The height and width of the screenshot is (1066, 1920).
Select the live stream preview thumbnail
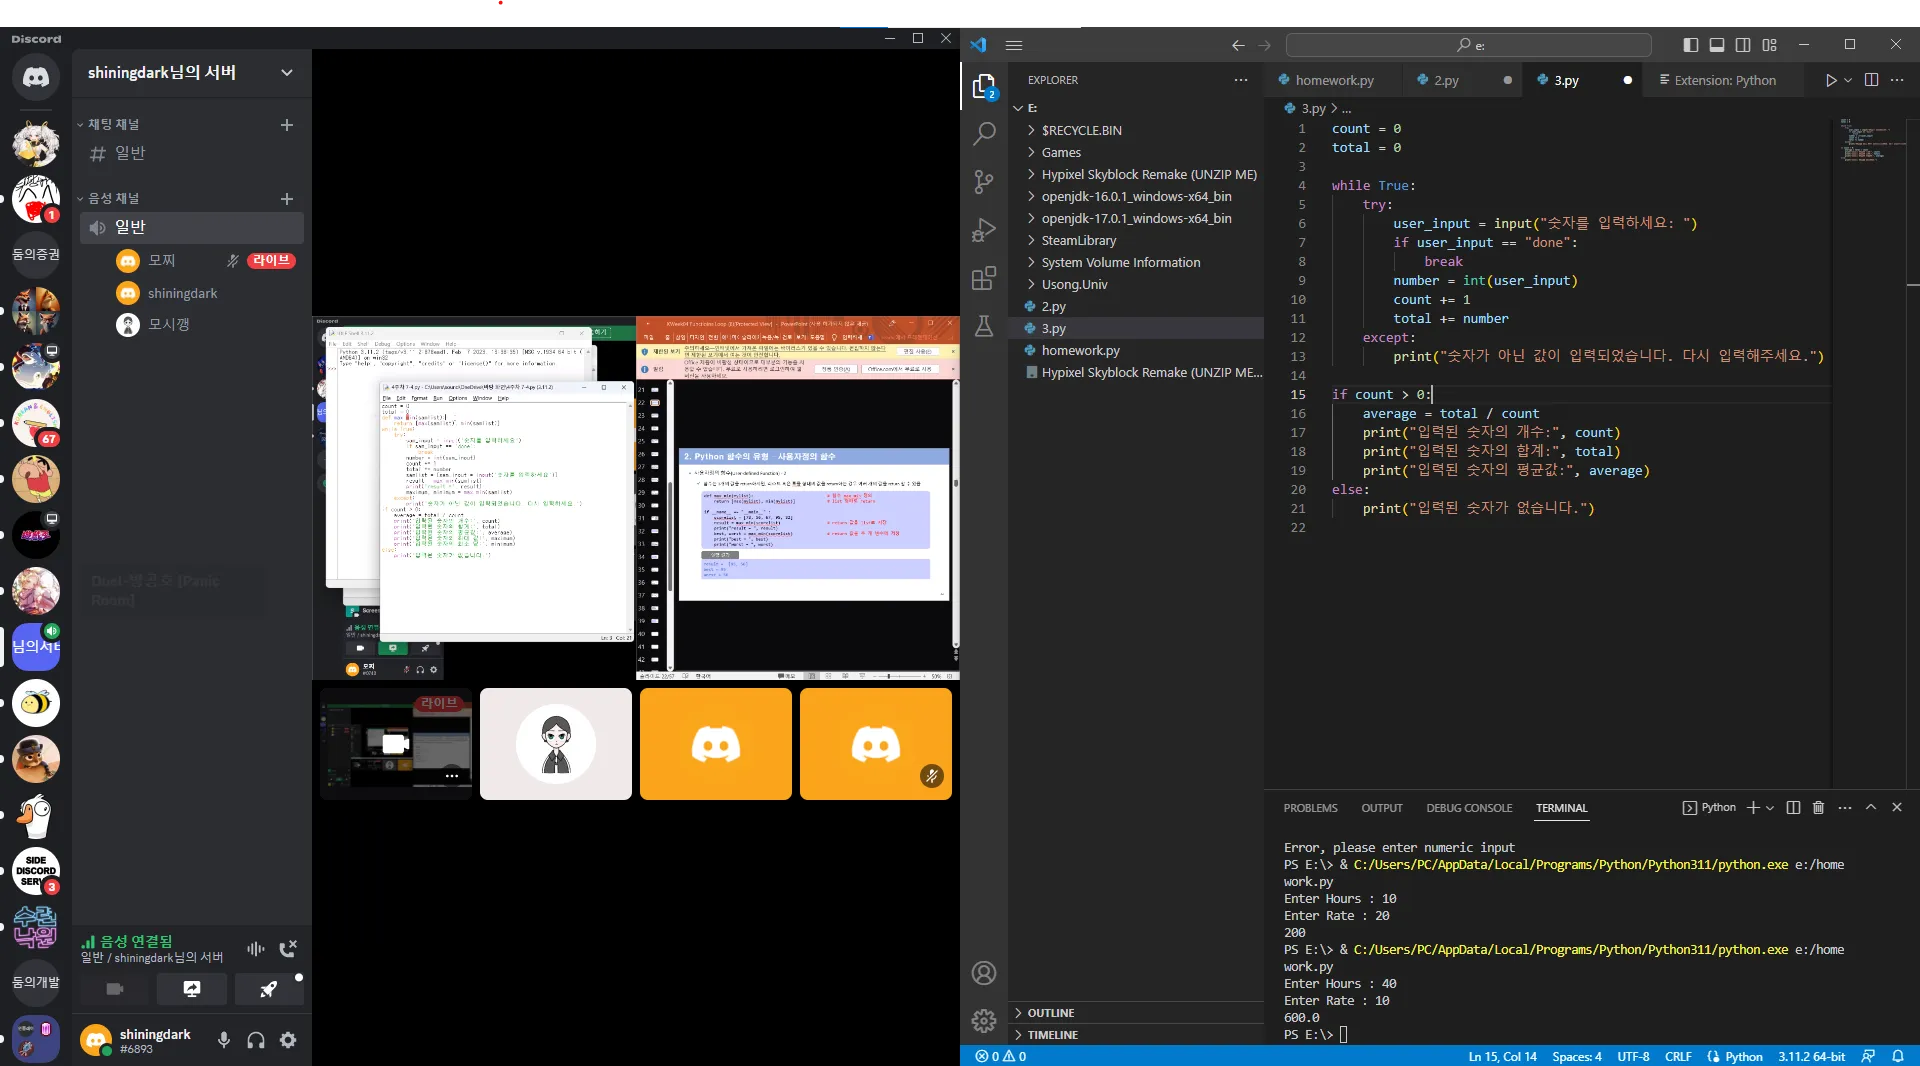pyautogui.click(x=396, y=744)
